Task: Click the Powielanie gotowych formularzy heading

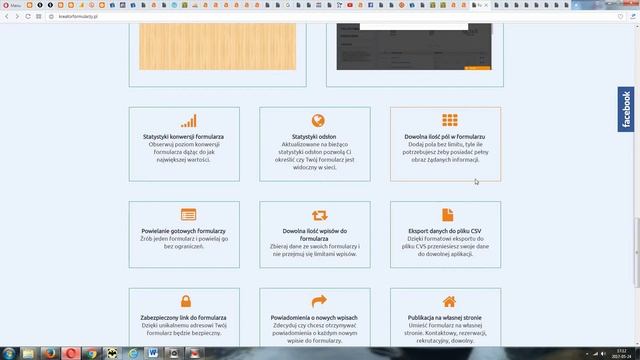Action: [184, 231]
